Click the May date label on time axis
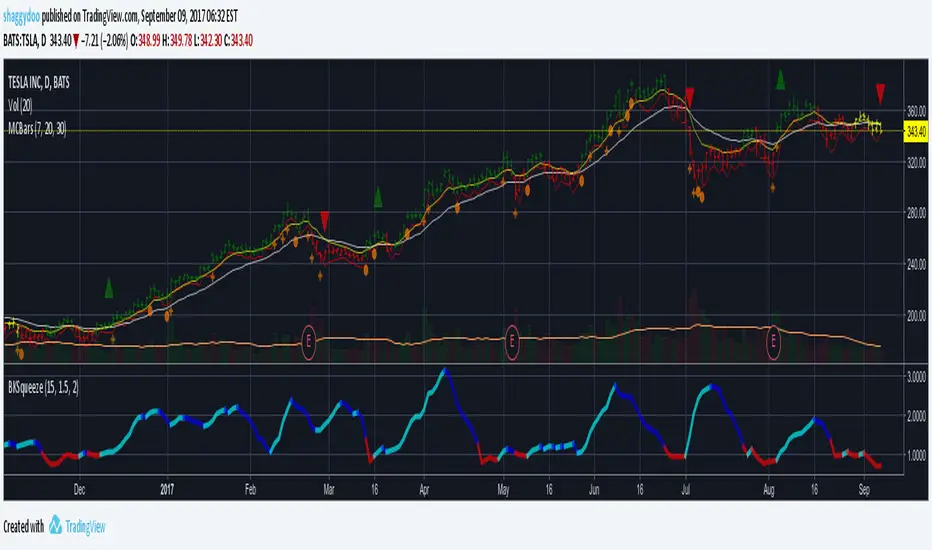Image resolution: width=932 pixels, height=550 pixels. [x=503, y=490]
